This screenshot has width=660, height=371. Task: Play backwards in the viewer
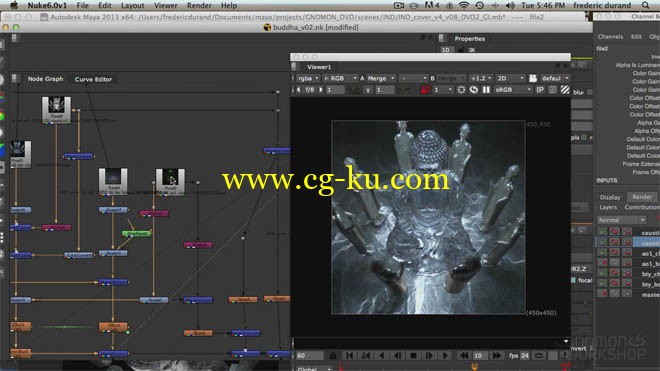pyautogui.click(x=382, y=356)
